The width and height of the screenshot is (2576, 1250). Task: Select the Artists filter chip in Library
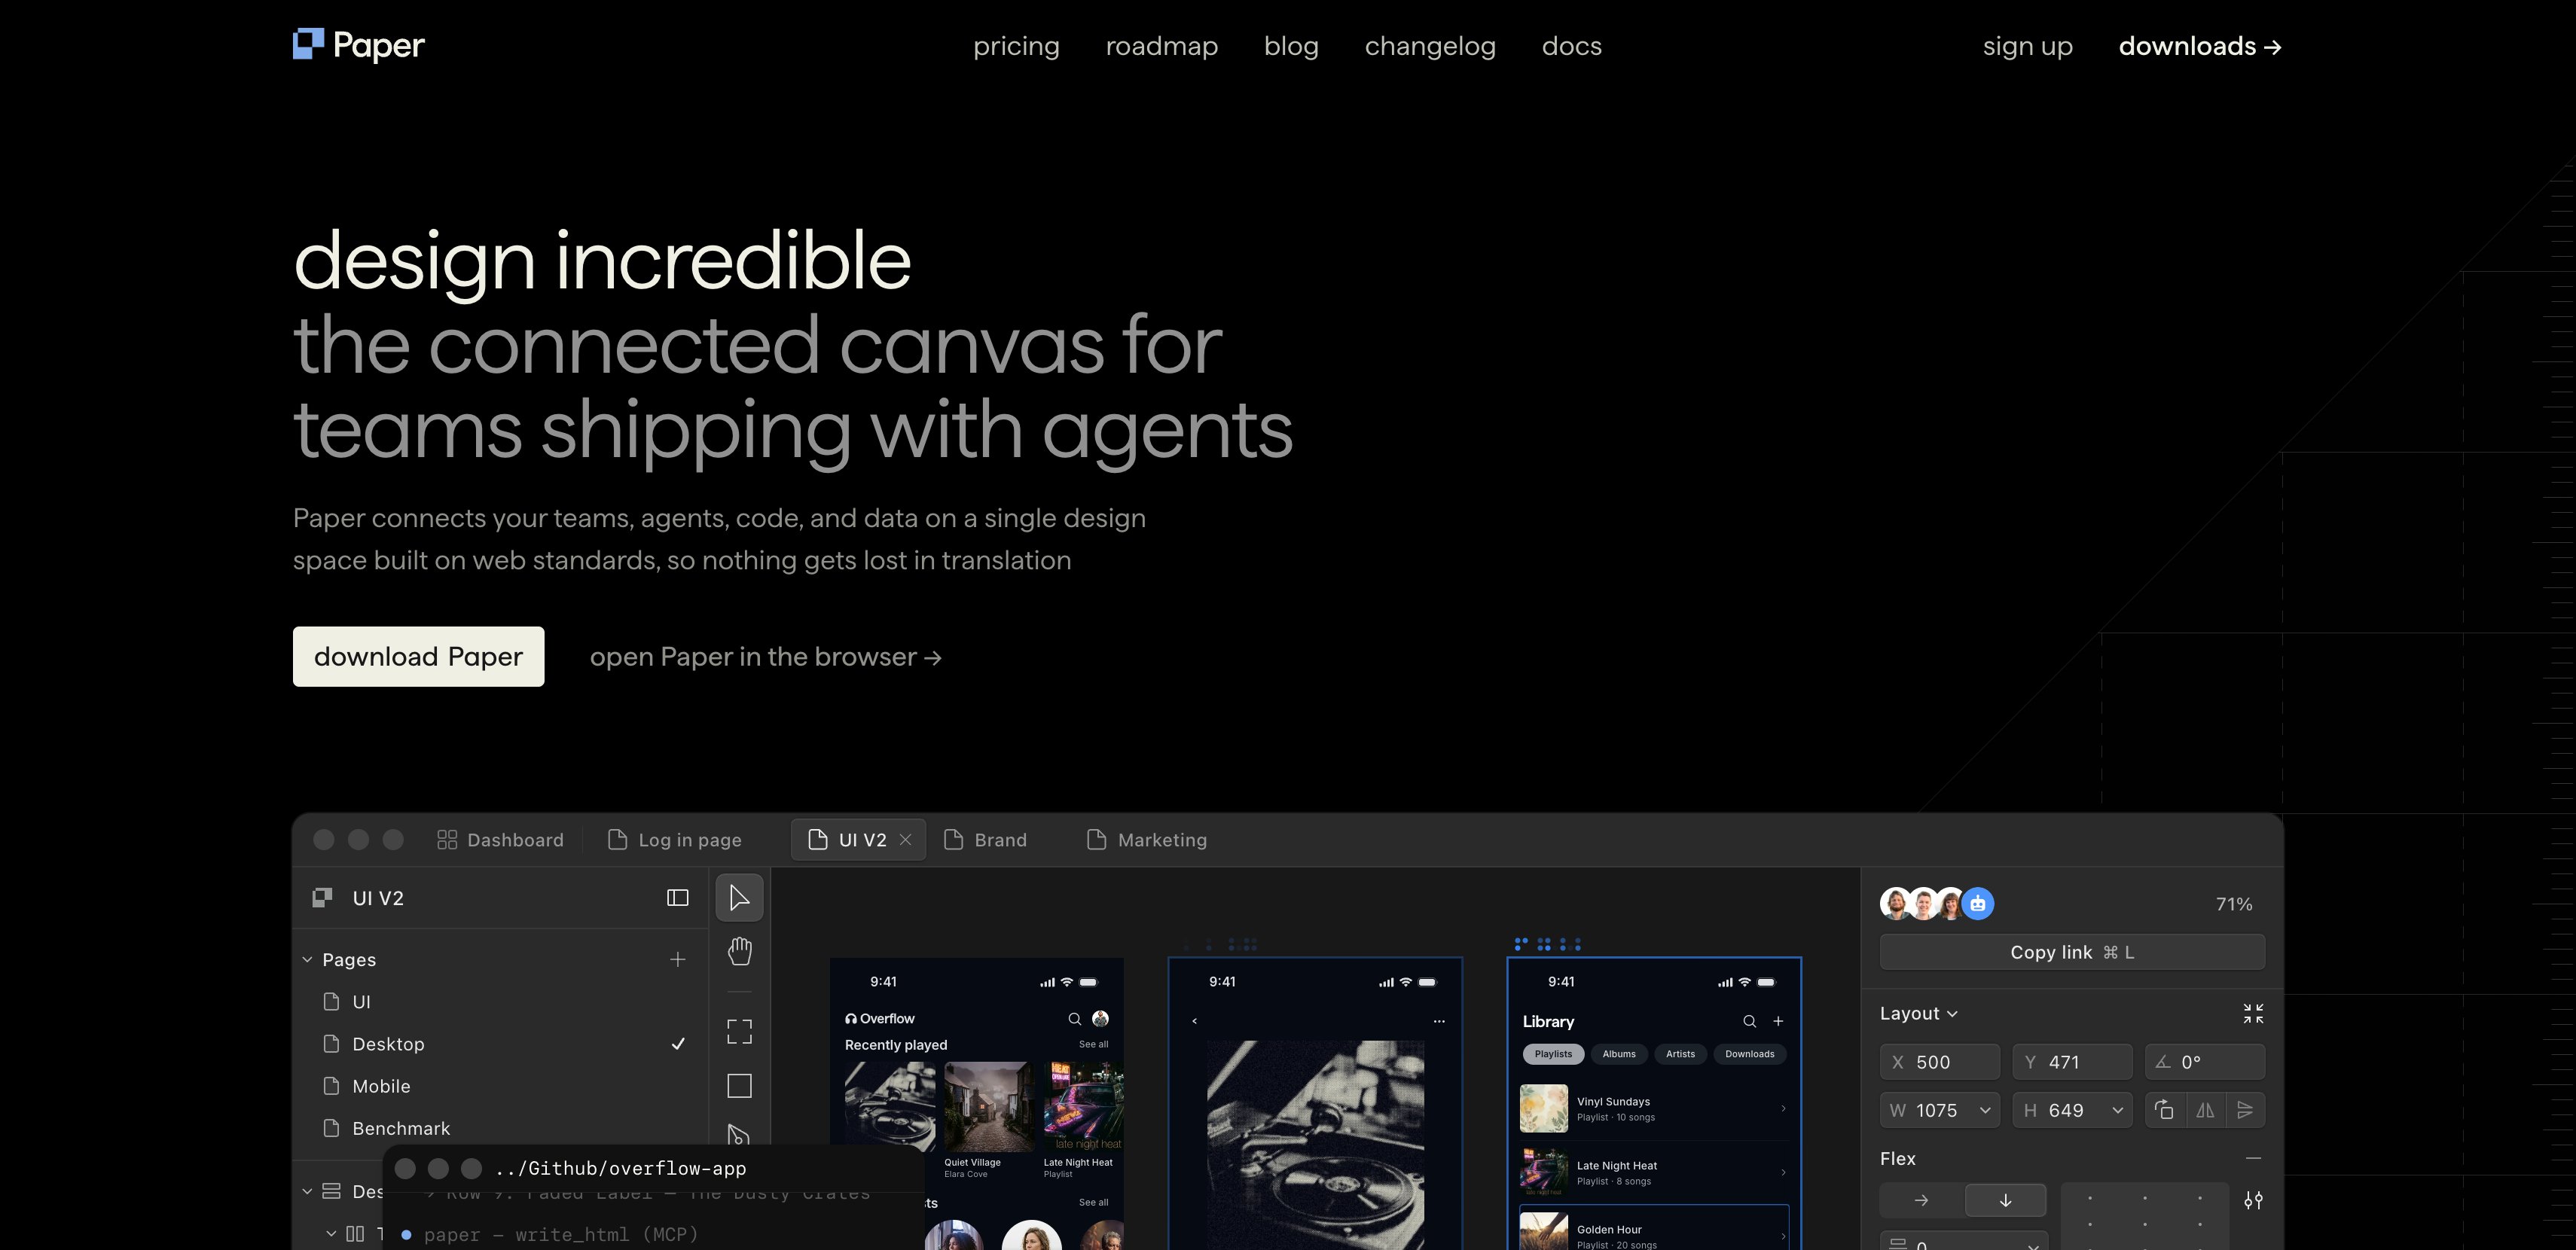coord(1680,1054)
